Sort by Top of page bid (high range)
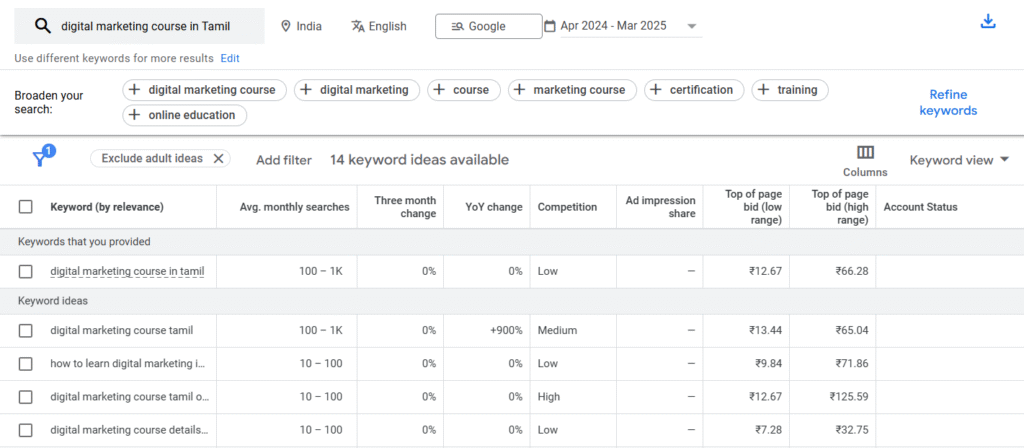The width and height of the screenshot is (1024, 448). click(x=840, y=207)
